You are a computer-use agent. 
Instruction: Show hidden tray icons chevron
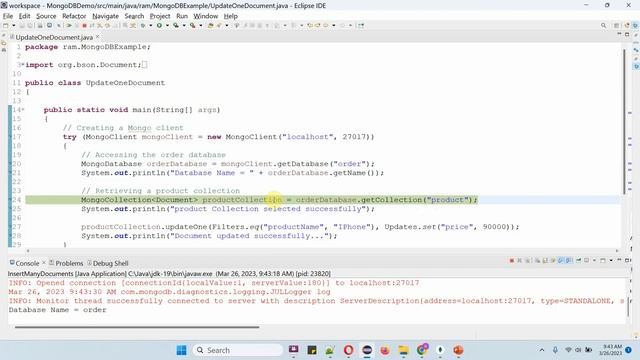tap(542, 350)
